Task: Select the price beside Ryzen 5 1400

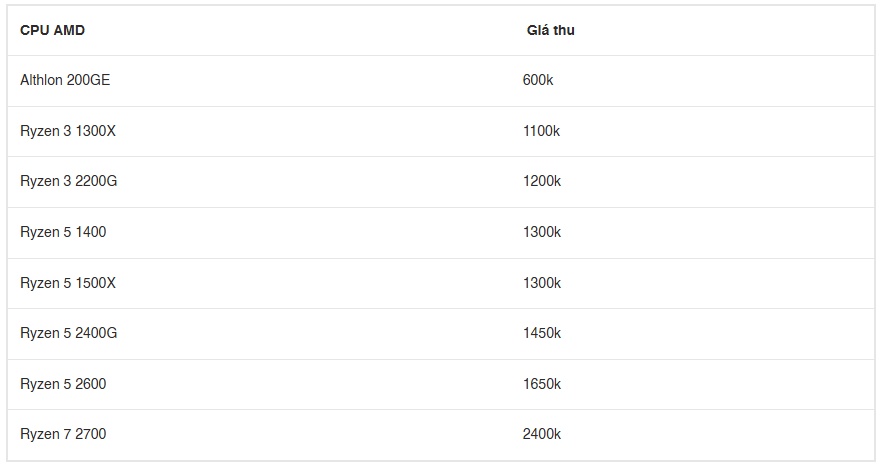Action: tap(542, 232)
